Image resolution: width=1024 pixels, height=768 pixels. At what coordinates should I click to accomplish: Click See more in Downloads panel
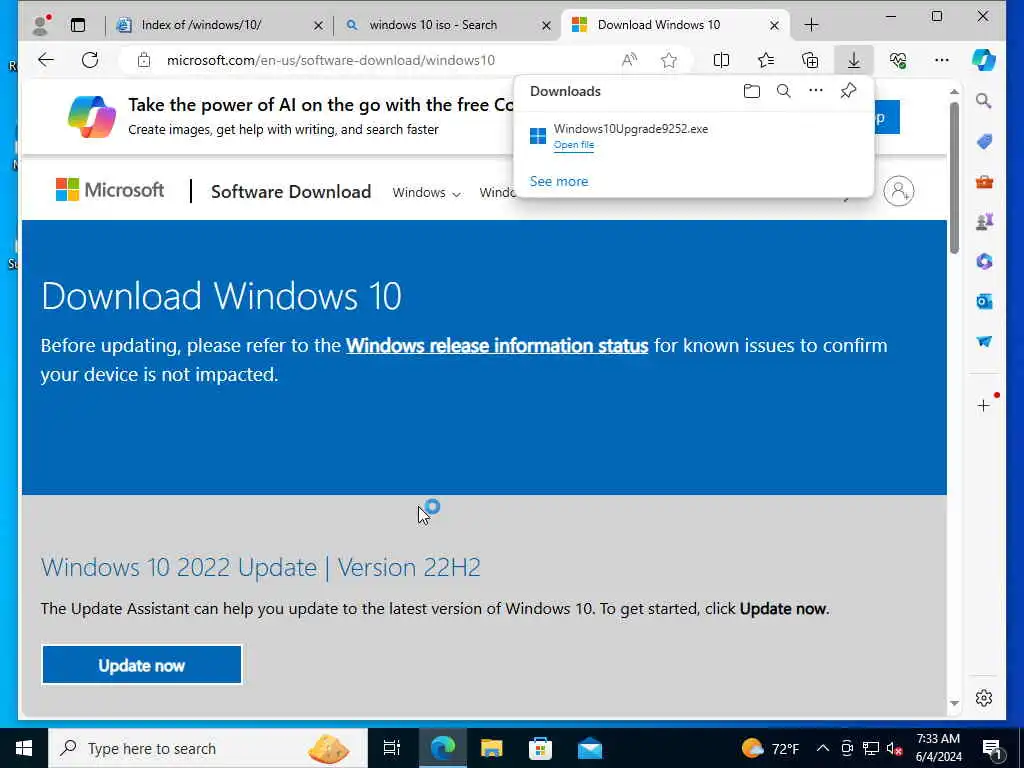(x=559, y=181)
